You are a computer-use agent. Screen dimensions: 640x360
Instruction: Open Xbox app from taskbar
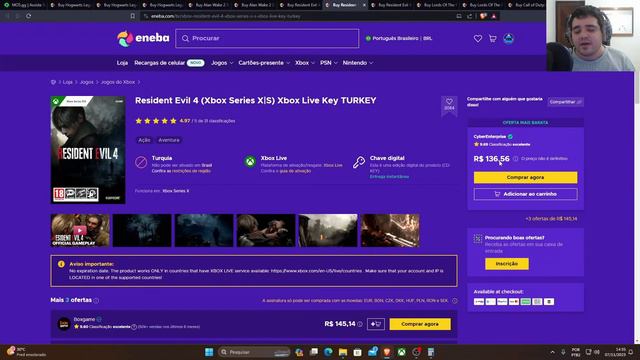[x=402, y=352]
